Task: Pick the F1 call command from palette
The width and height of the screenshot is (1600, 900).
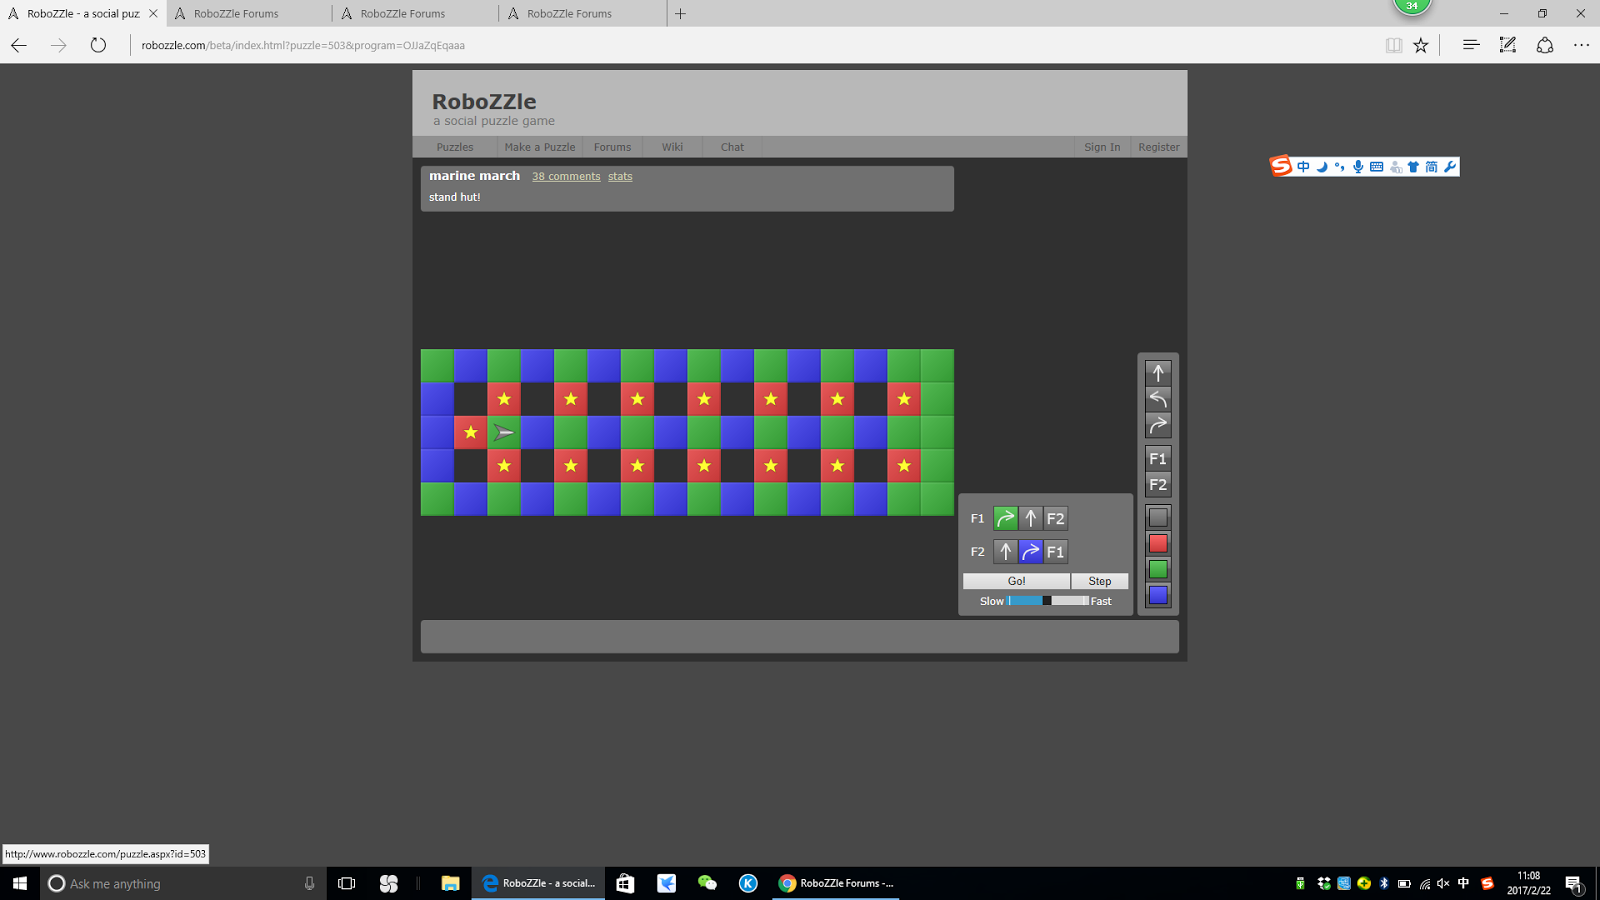Action: pyautogui.click(x=1158, y=458)
